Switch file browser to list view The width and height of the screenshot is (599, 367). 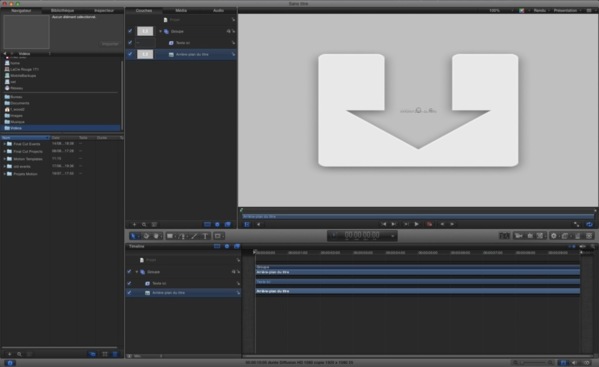(x=115, y=354)
